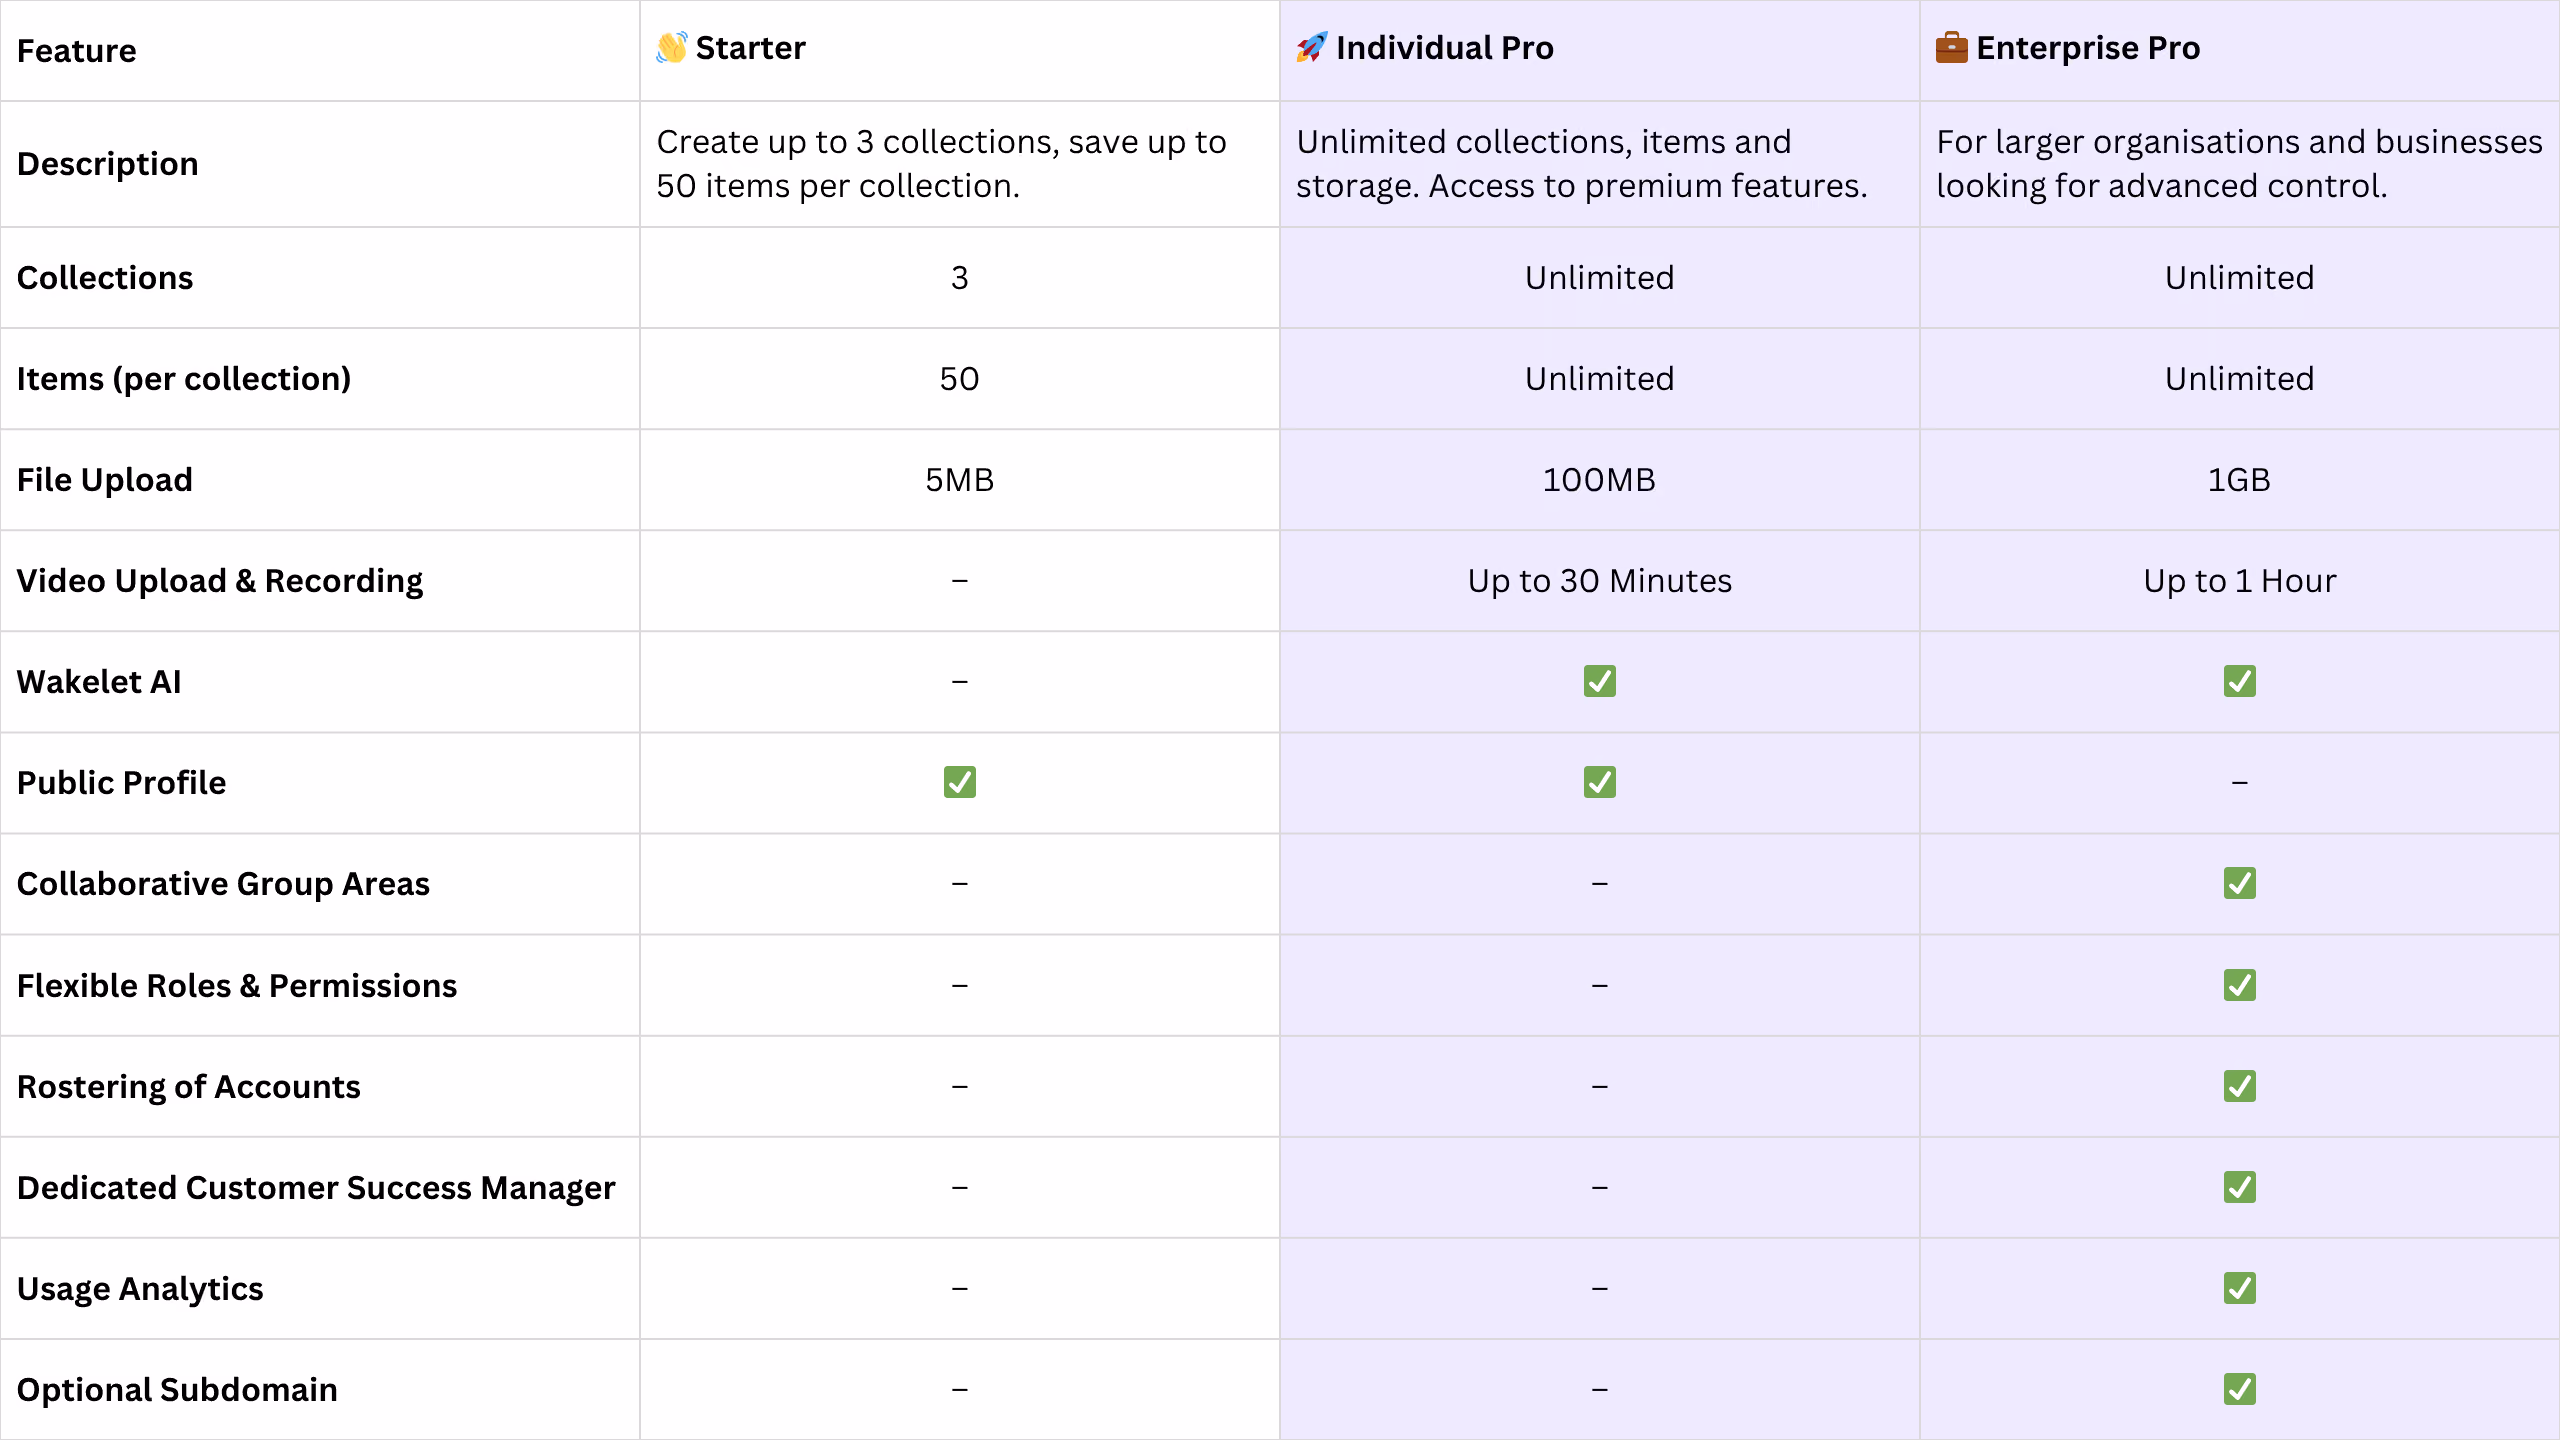Click Dedicated Customer Success Manager Enterprise checkmark
This screenshot has height=1440, width=2560.
2239,1187
